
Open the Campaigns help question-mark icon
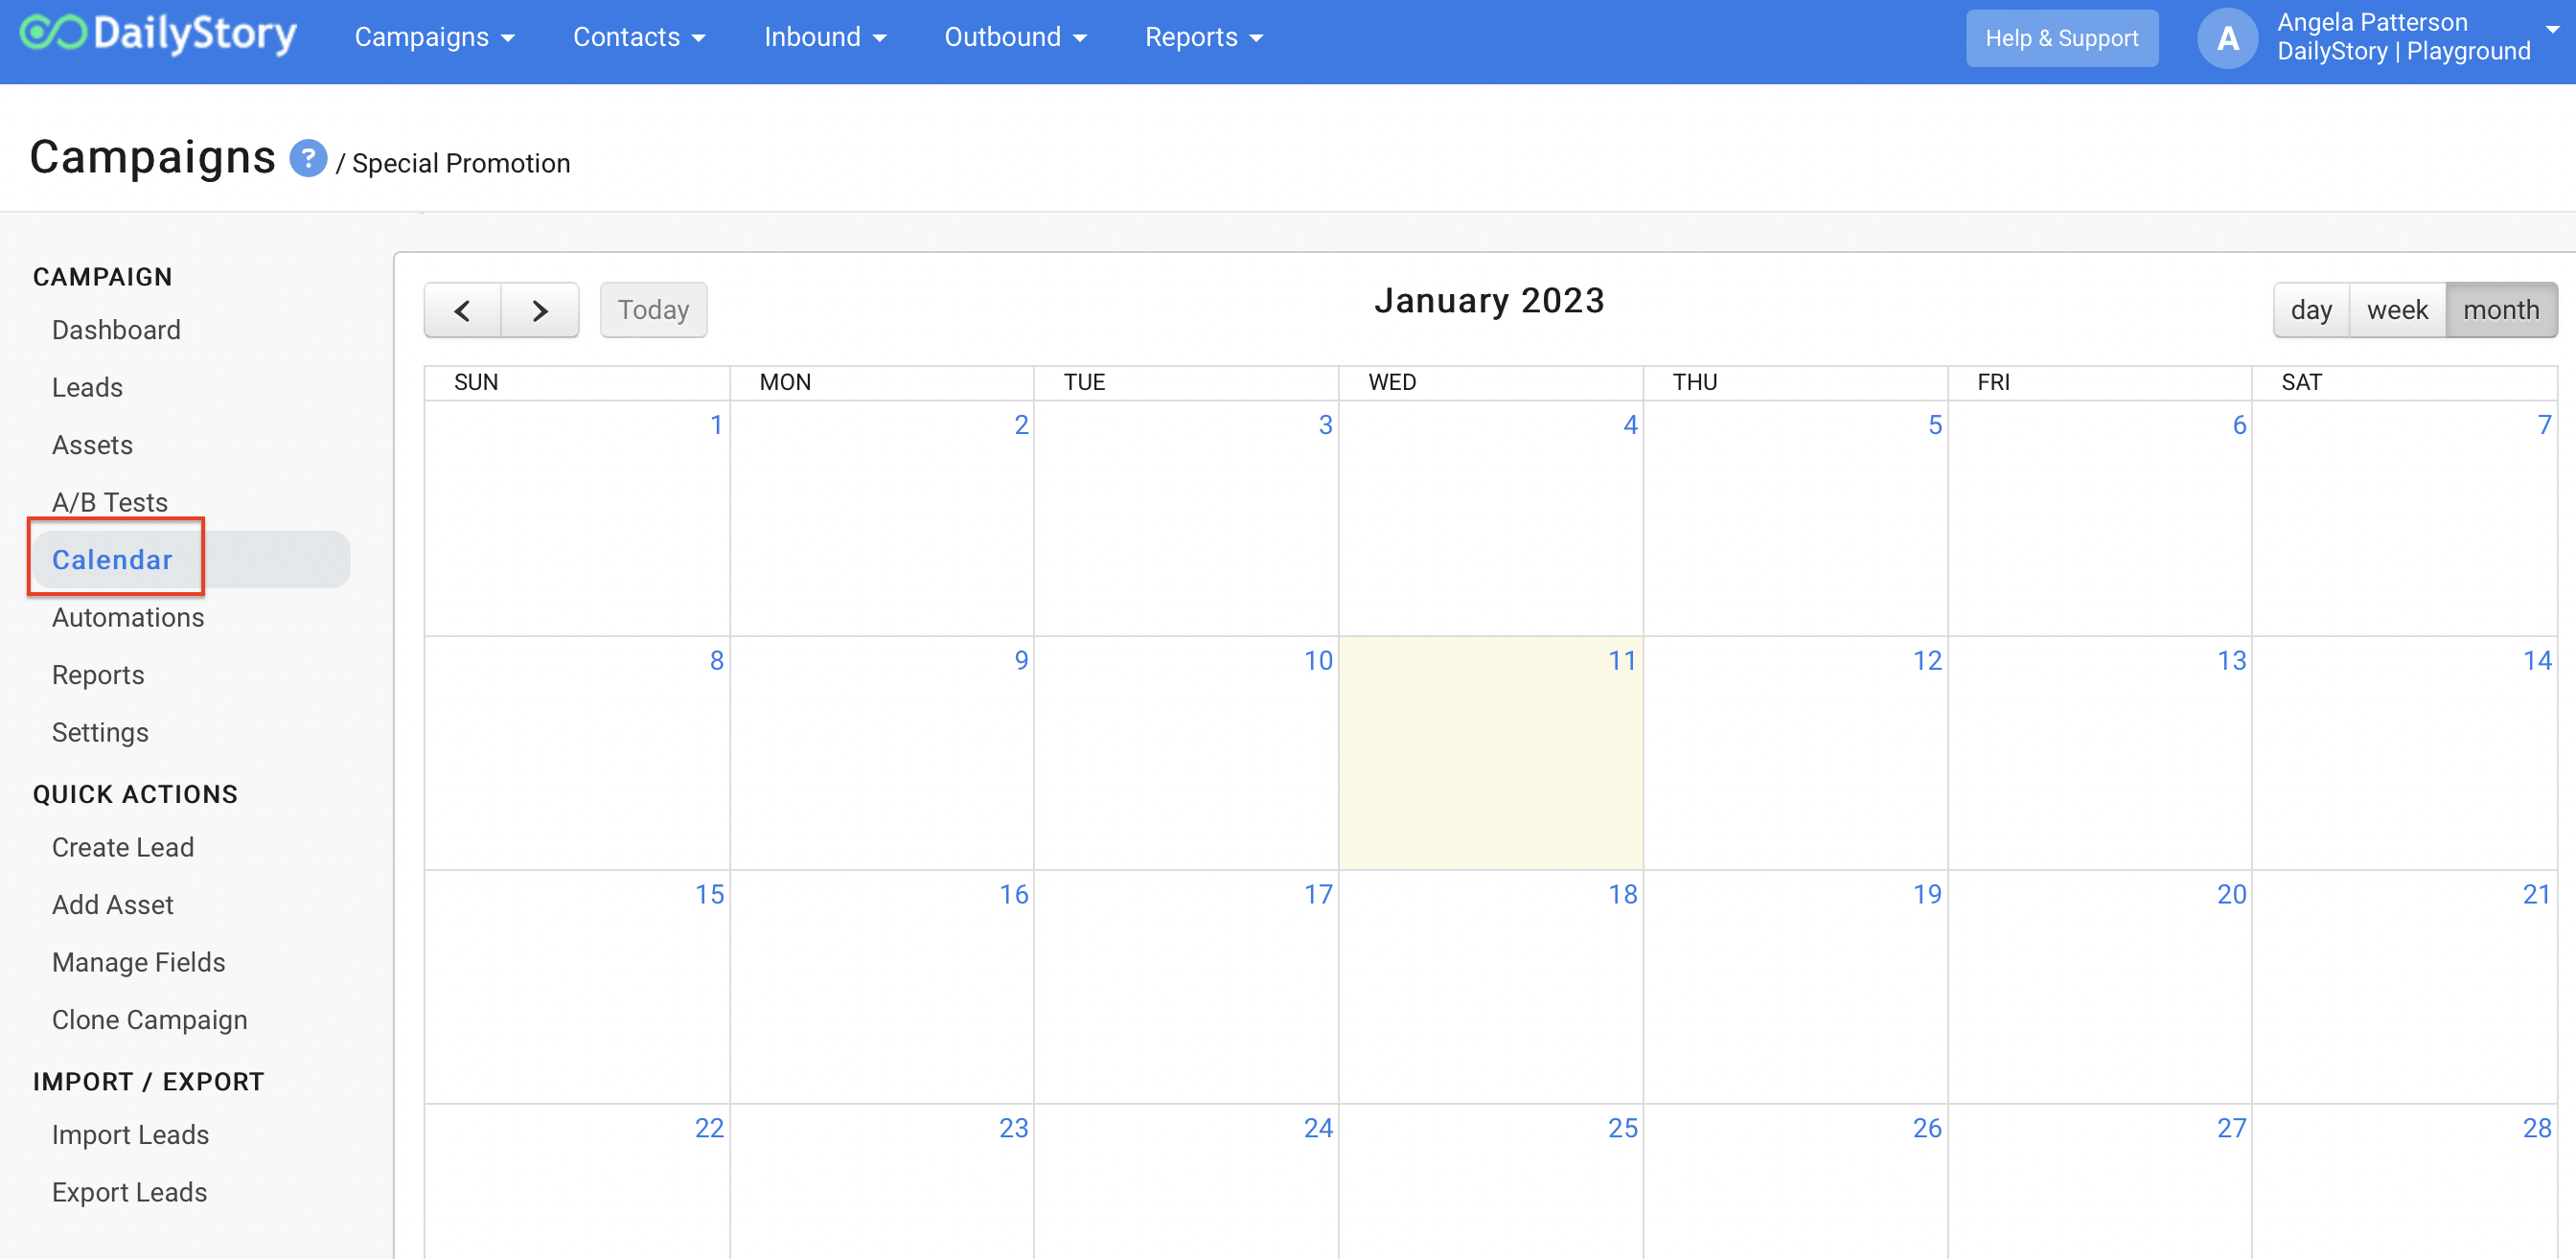tap(308, 158)
